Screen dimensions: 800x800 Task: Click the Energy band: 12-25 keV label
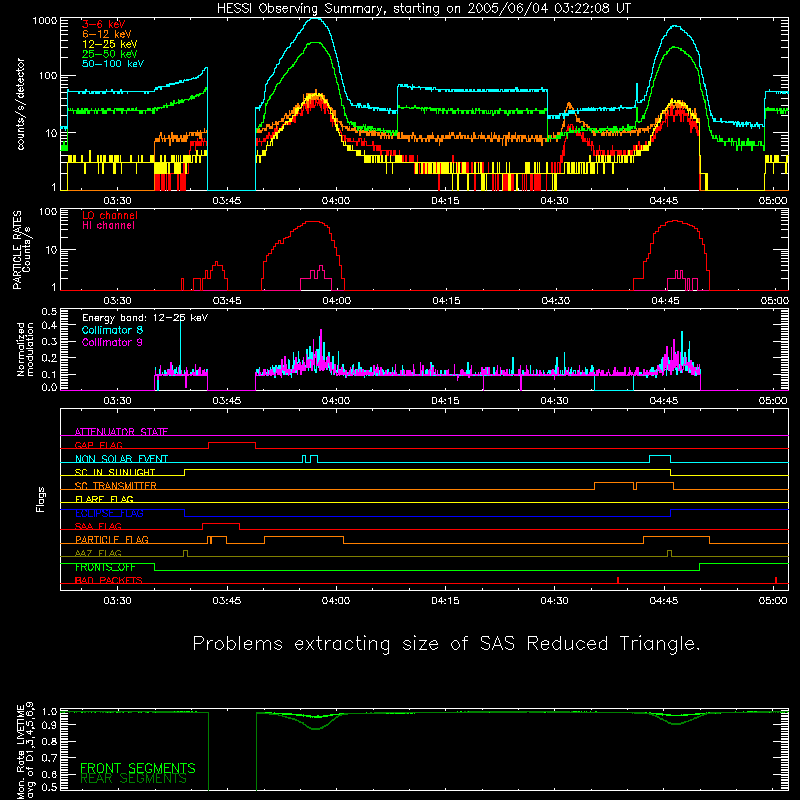point(145,318)
